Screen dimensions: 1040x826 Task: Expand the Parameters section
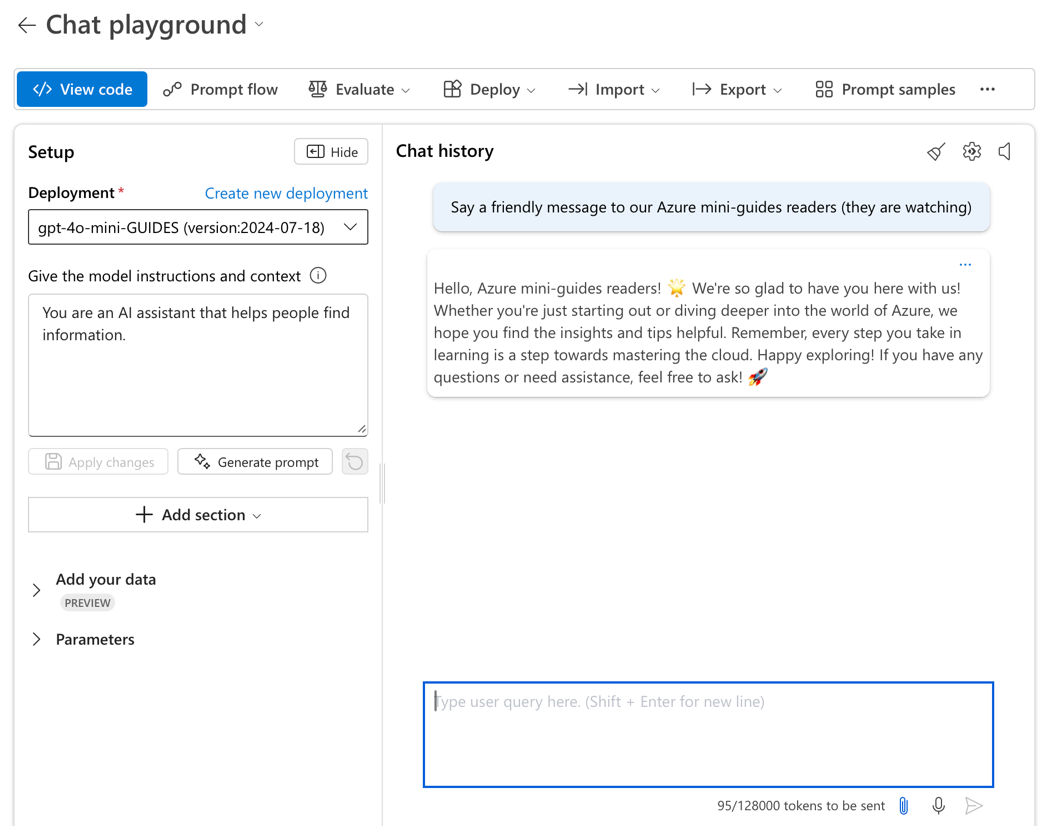tap(37, 640)
